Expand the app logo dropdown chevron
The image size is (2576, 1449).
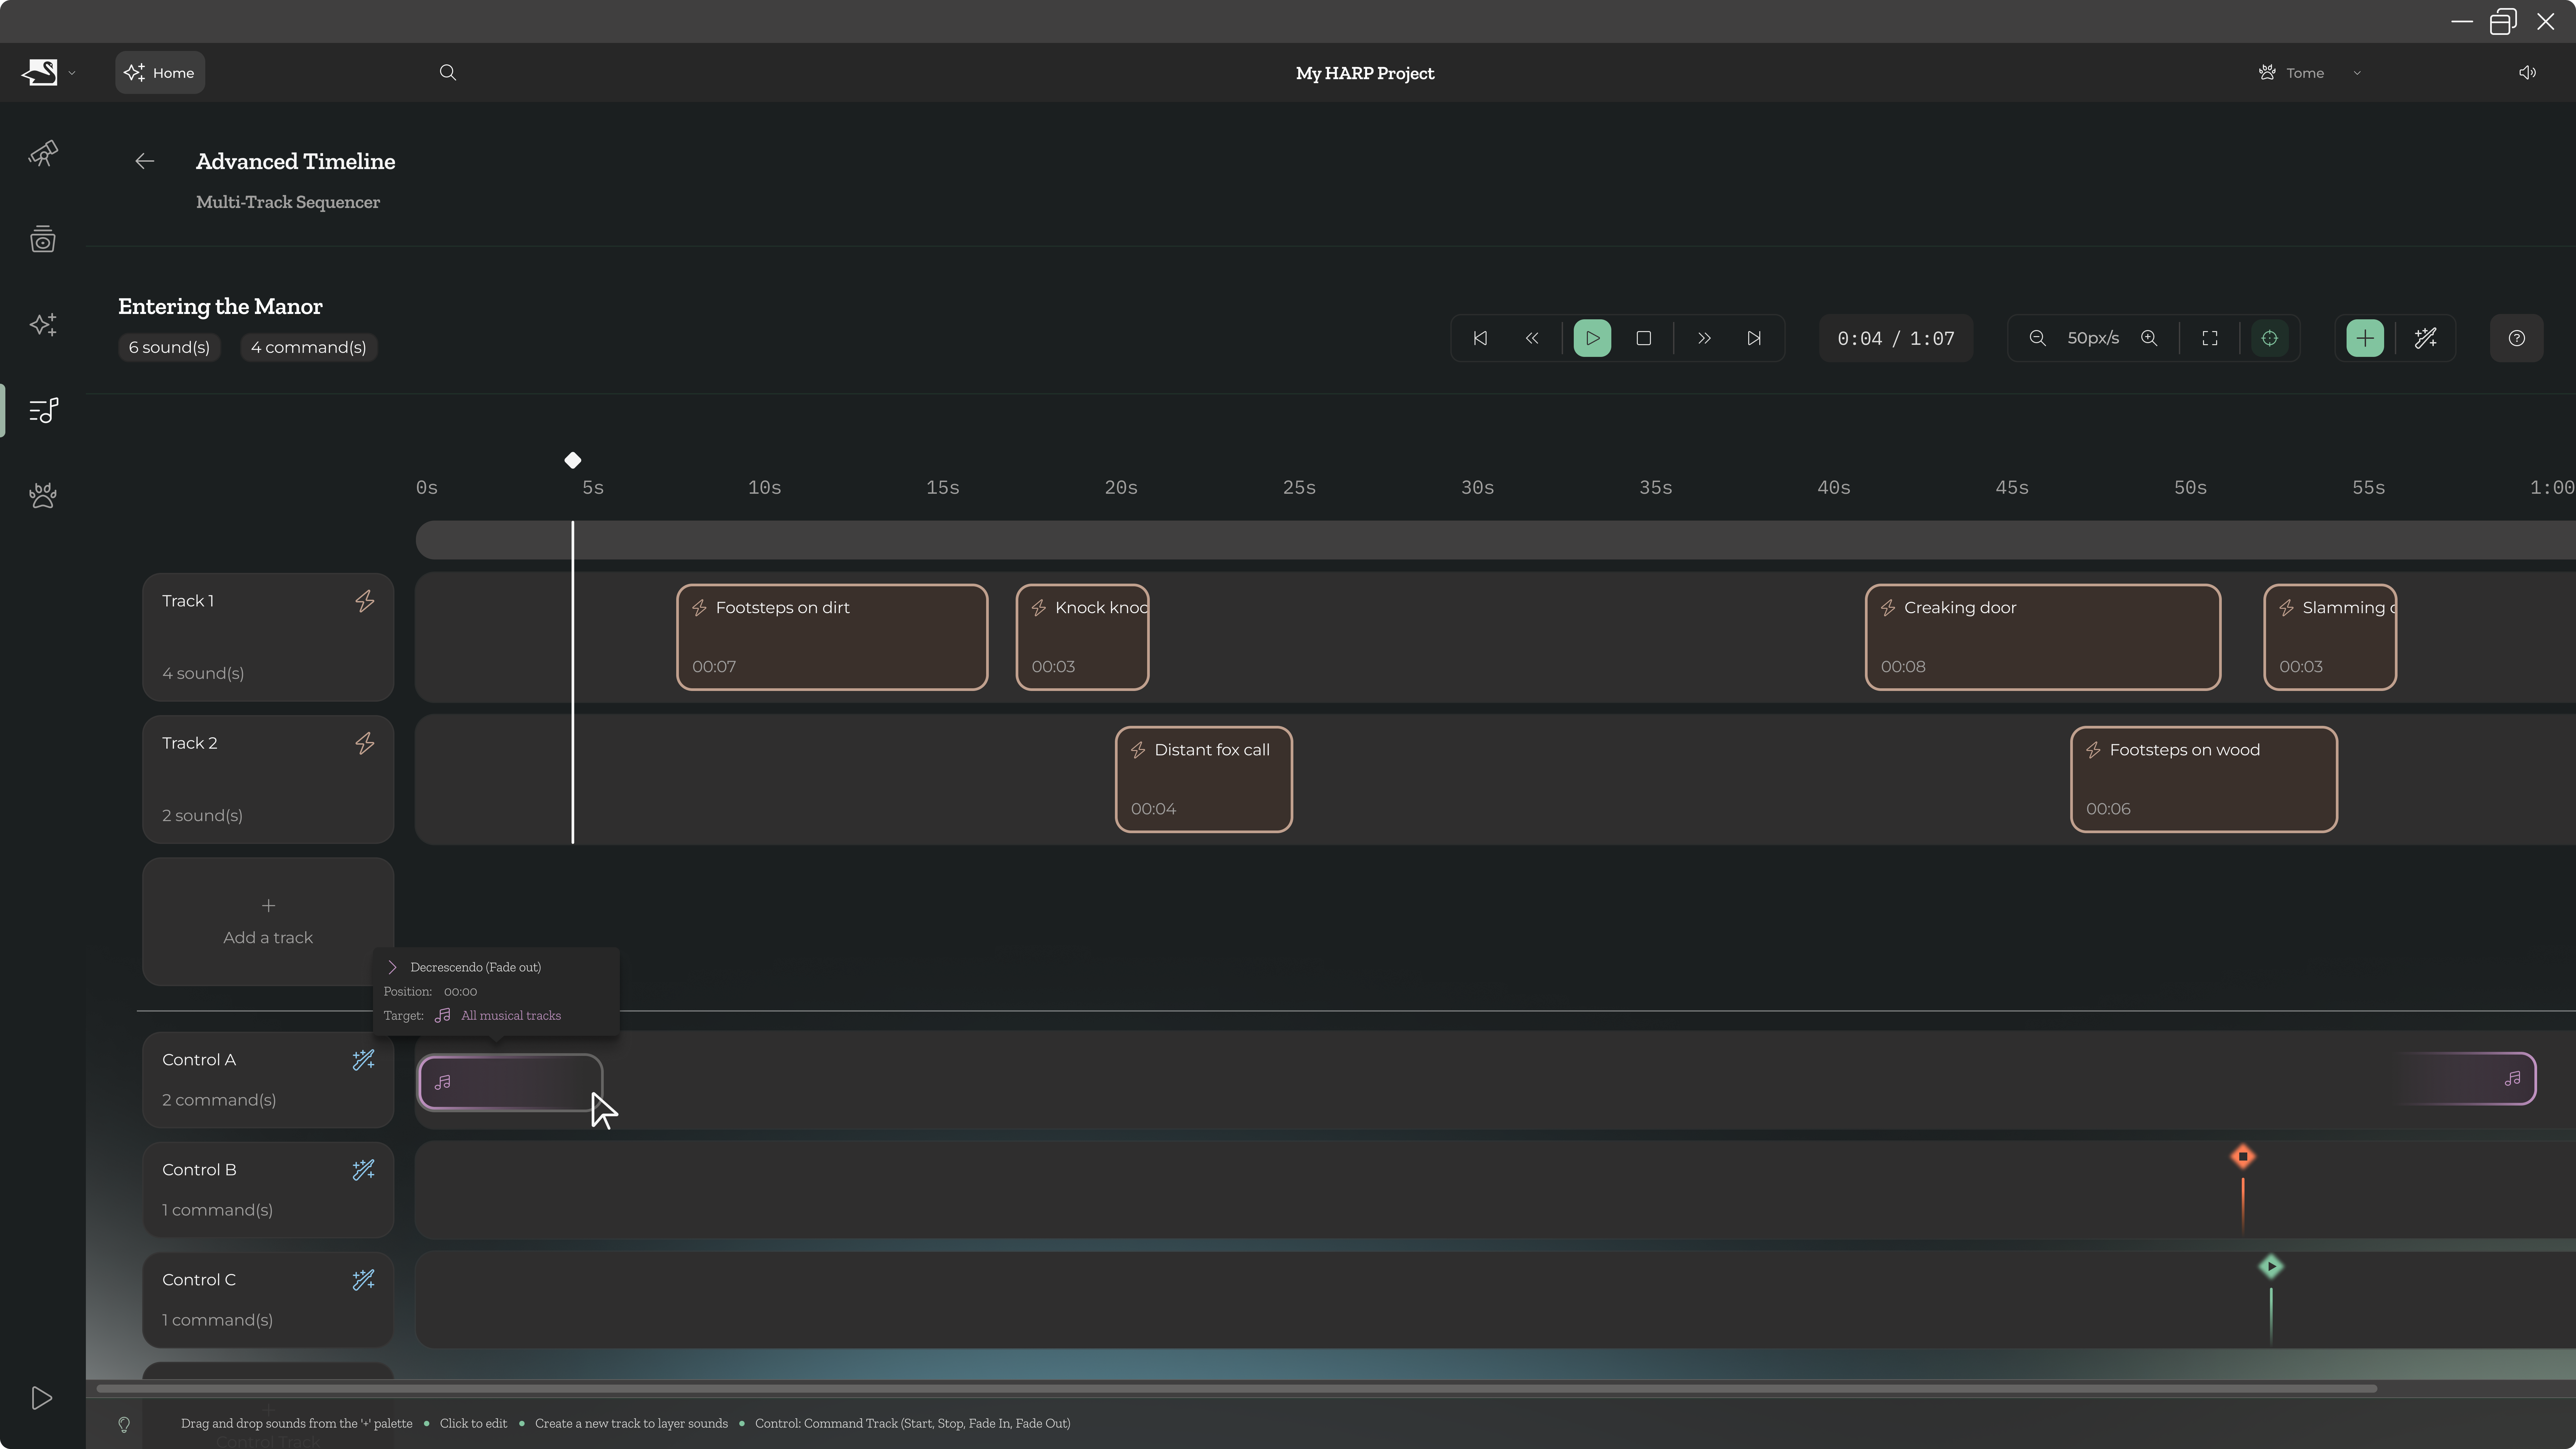coord(72,73)
